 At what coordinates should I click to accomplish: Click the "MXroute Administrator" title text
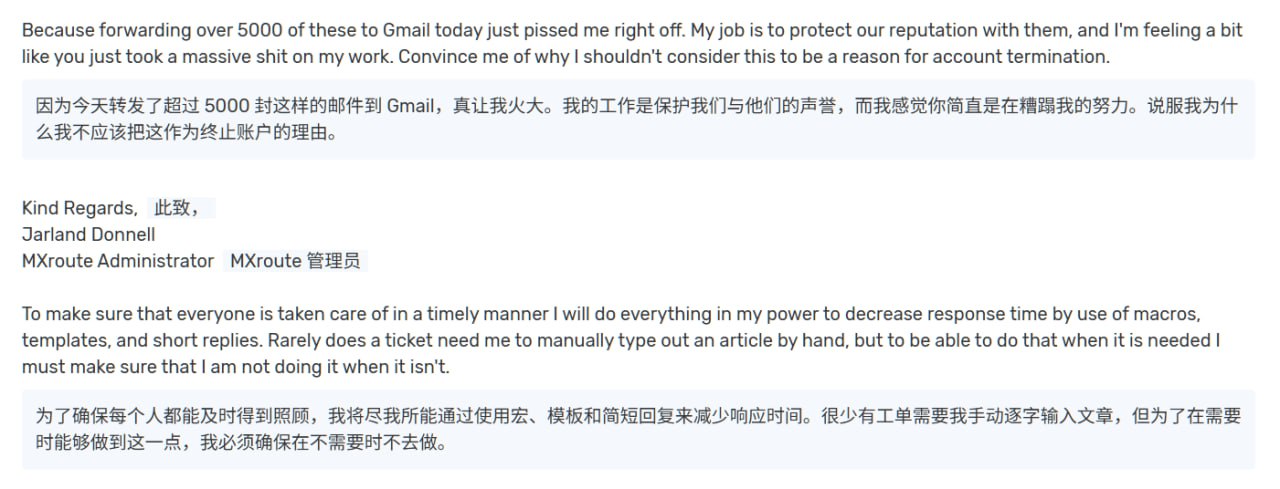118,260
